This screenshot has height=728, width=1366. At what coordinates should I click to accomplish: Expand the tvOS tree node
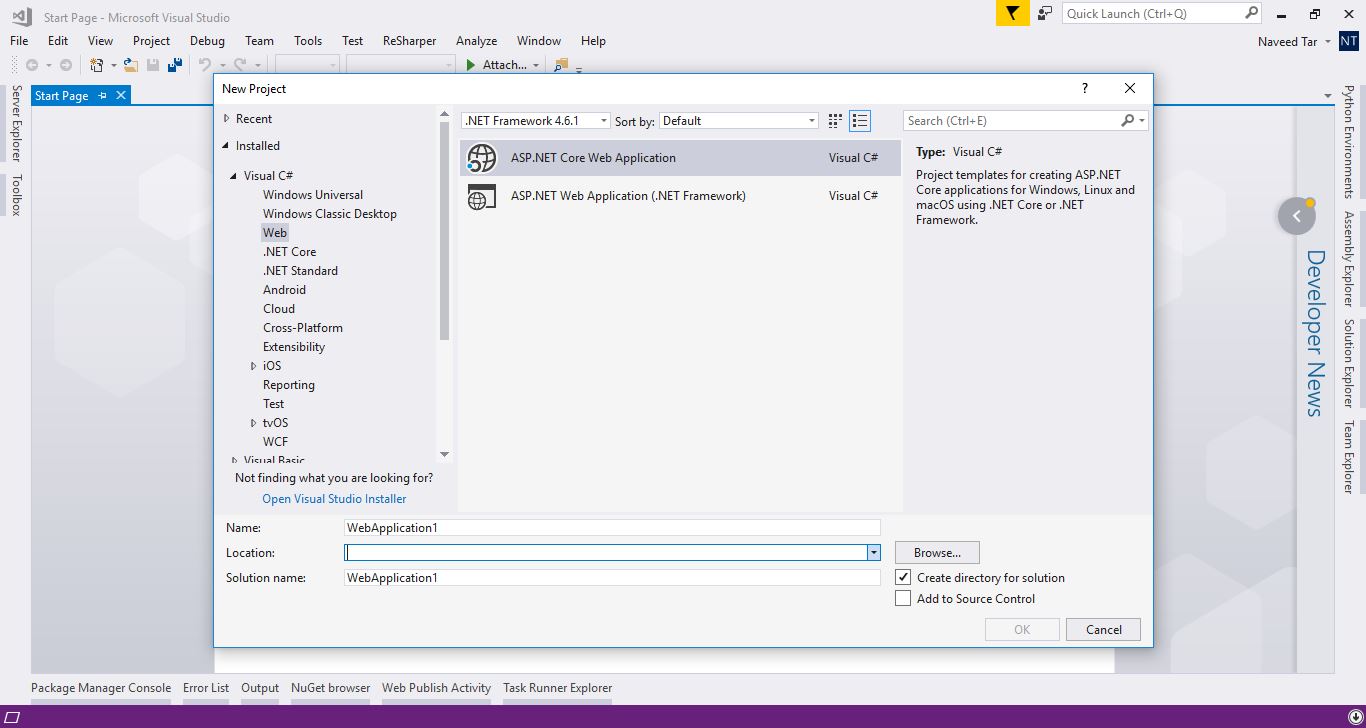coord(253,423)
